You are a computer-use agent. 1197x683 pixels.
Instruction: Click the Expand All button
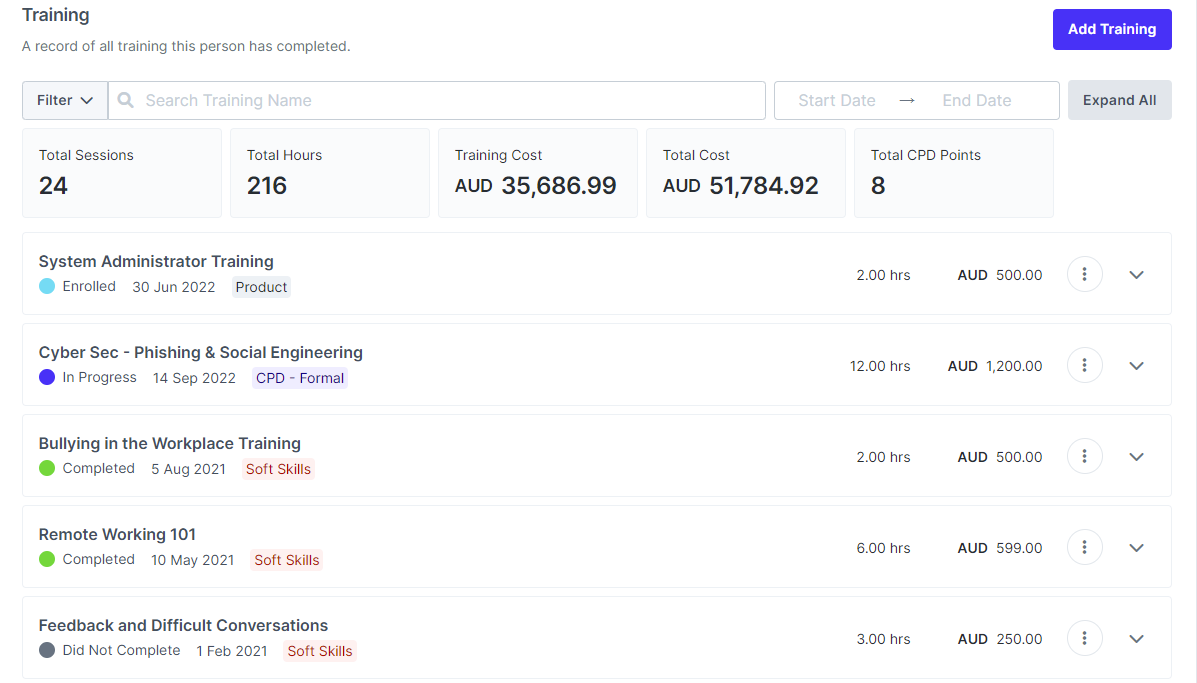click(x=1119, y=100)
